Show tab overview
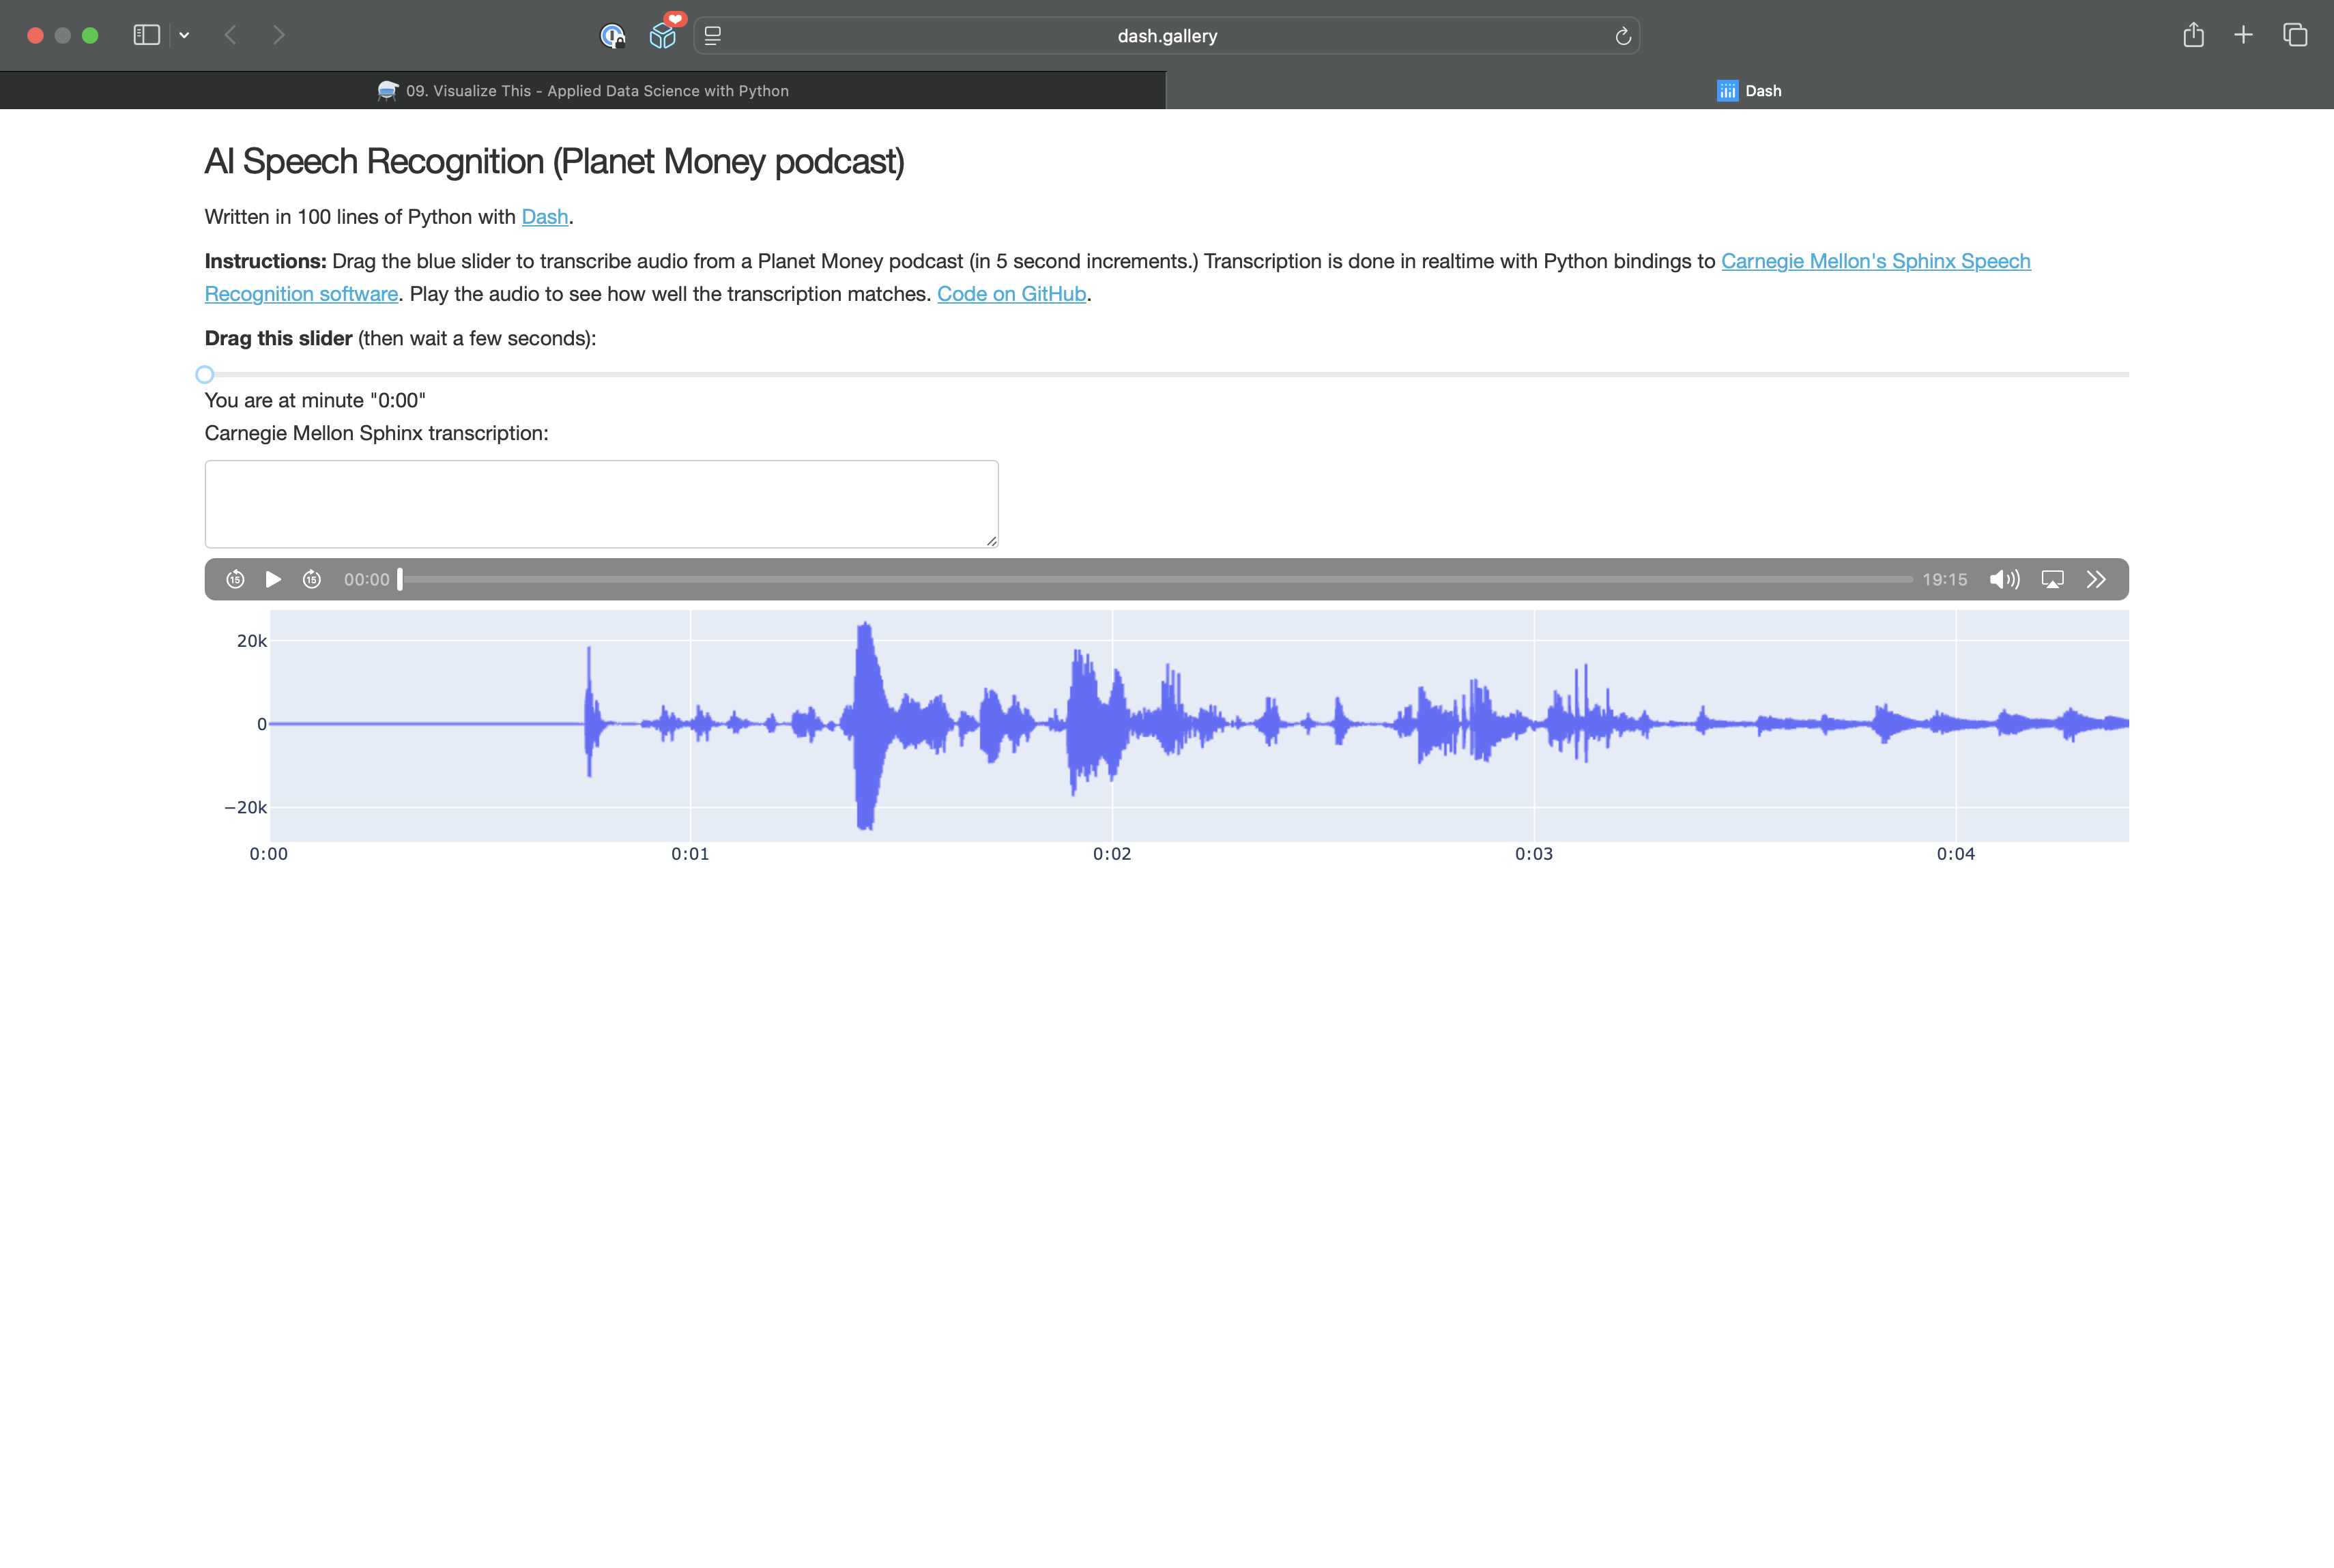Image resolution: width=2334 pixels, height=1568 pixels. point(2294,35)
